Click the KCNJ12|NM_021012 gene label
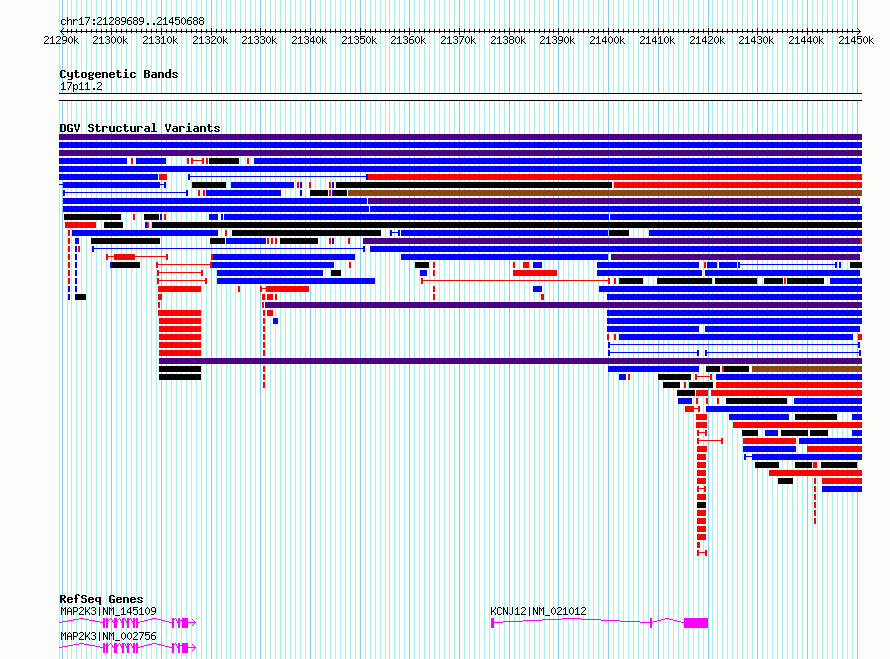 pos(538,611)
